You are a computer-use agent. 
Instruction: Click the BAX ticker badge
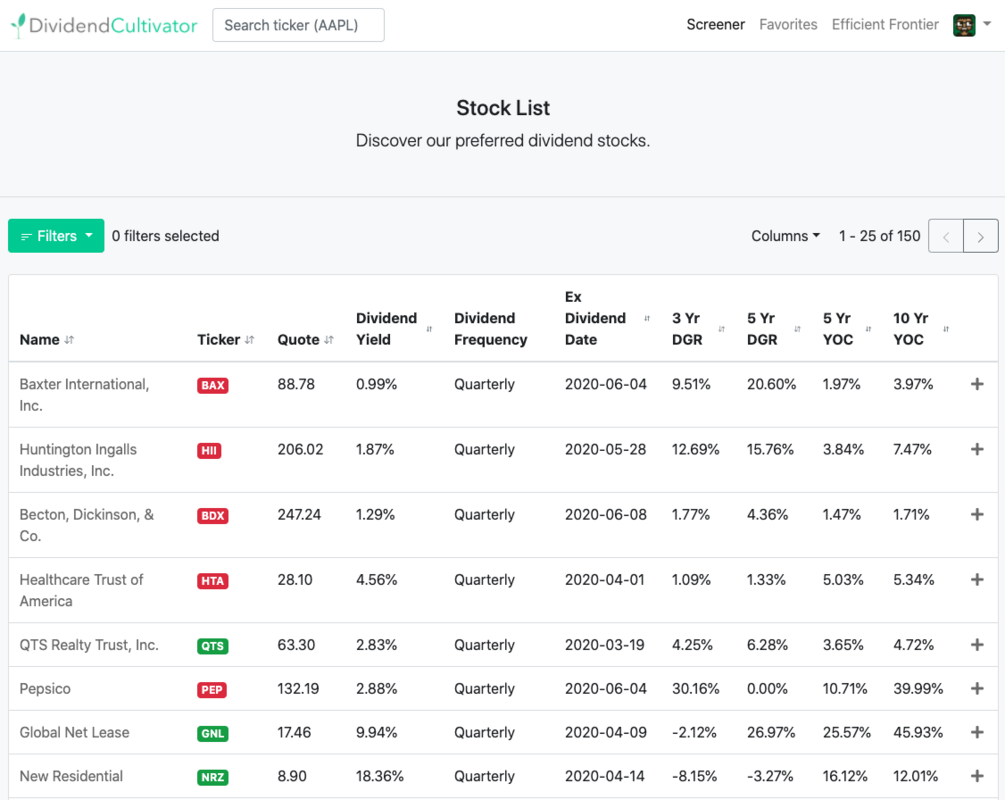tap(212, 385)
